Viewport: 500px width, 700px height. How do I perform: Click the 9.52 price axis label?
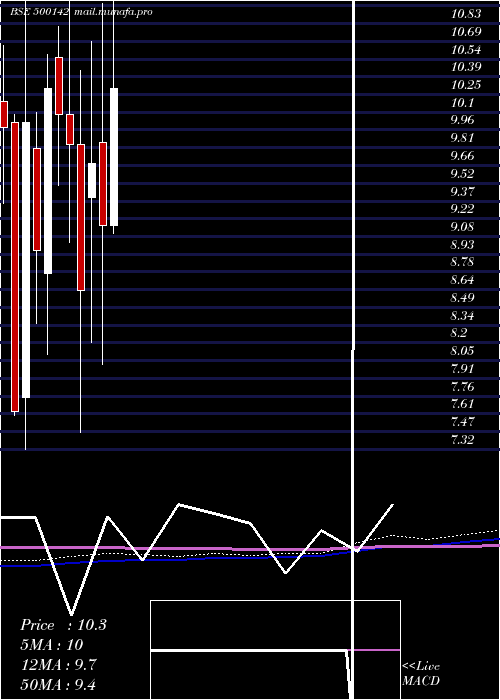pyautogui.click(x=462, y=174)
